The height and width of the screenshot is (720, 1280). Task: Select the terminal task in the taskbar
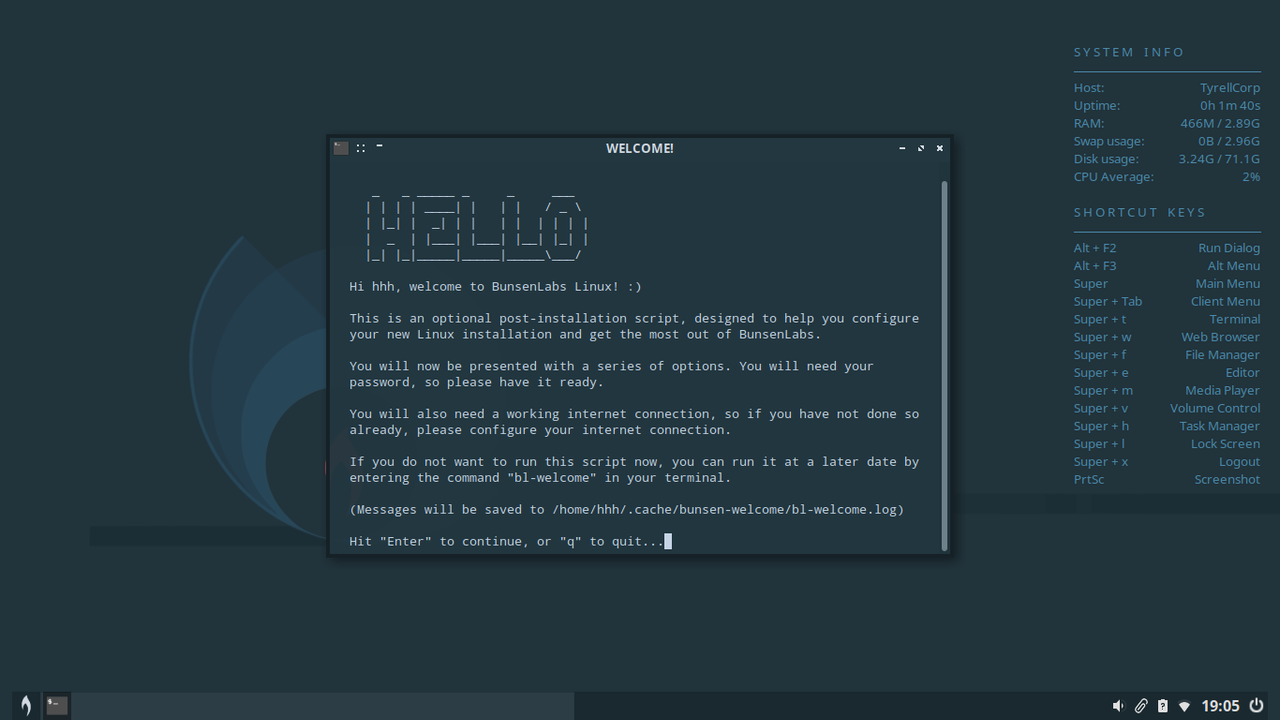[57, 705]
